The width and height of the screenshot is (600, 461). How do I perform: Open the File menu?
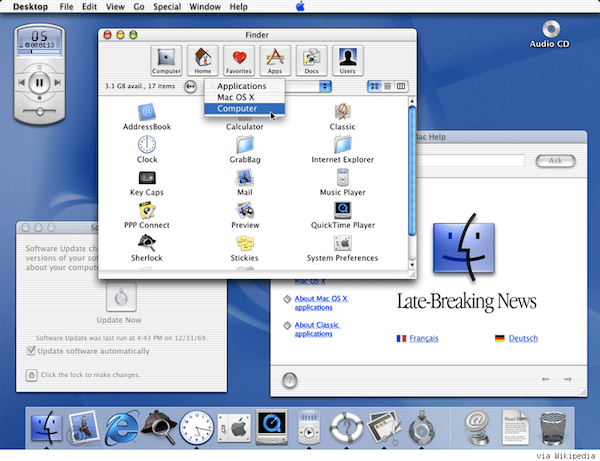click(66, 7)
